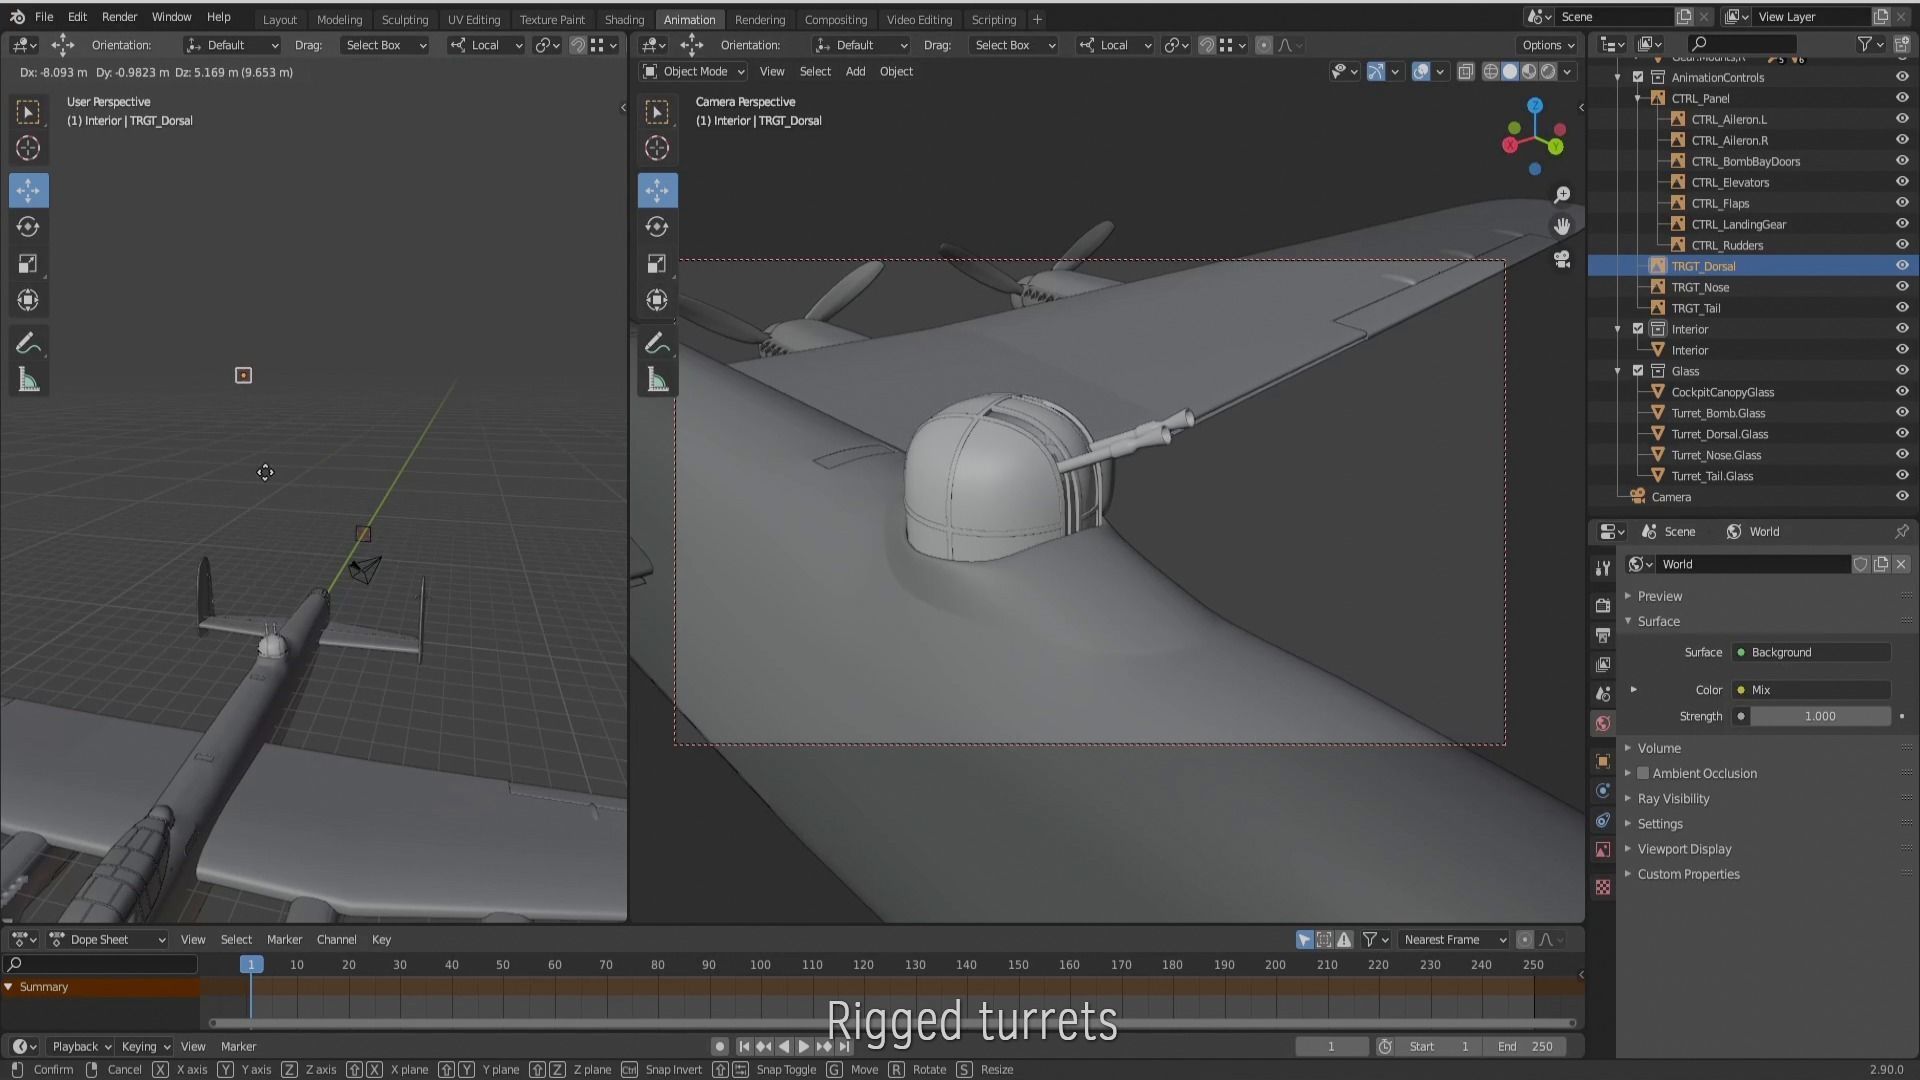Select the Scale tool in left viewport
Image resolution: width=1920 pixels, height=1080 pixels.
click(28, 264)
